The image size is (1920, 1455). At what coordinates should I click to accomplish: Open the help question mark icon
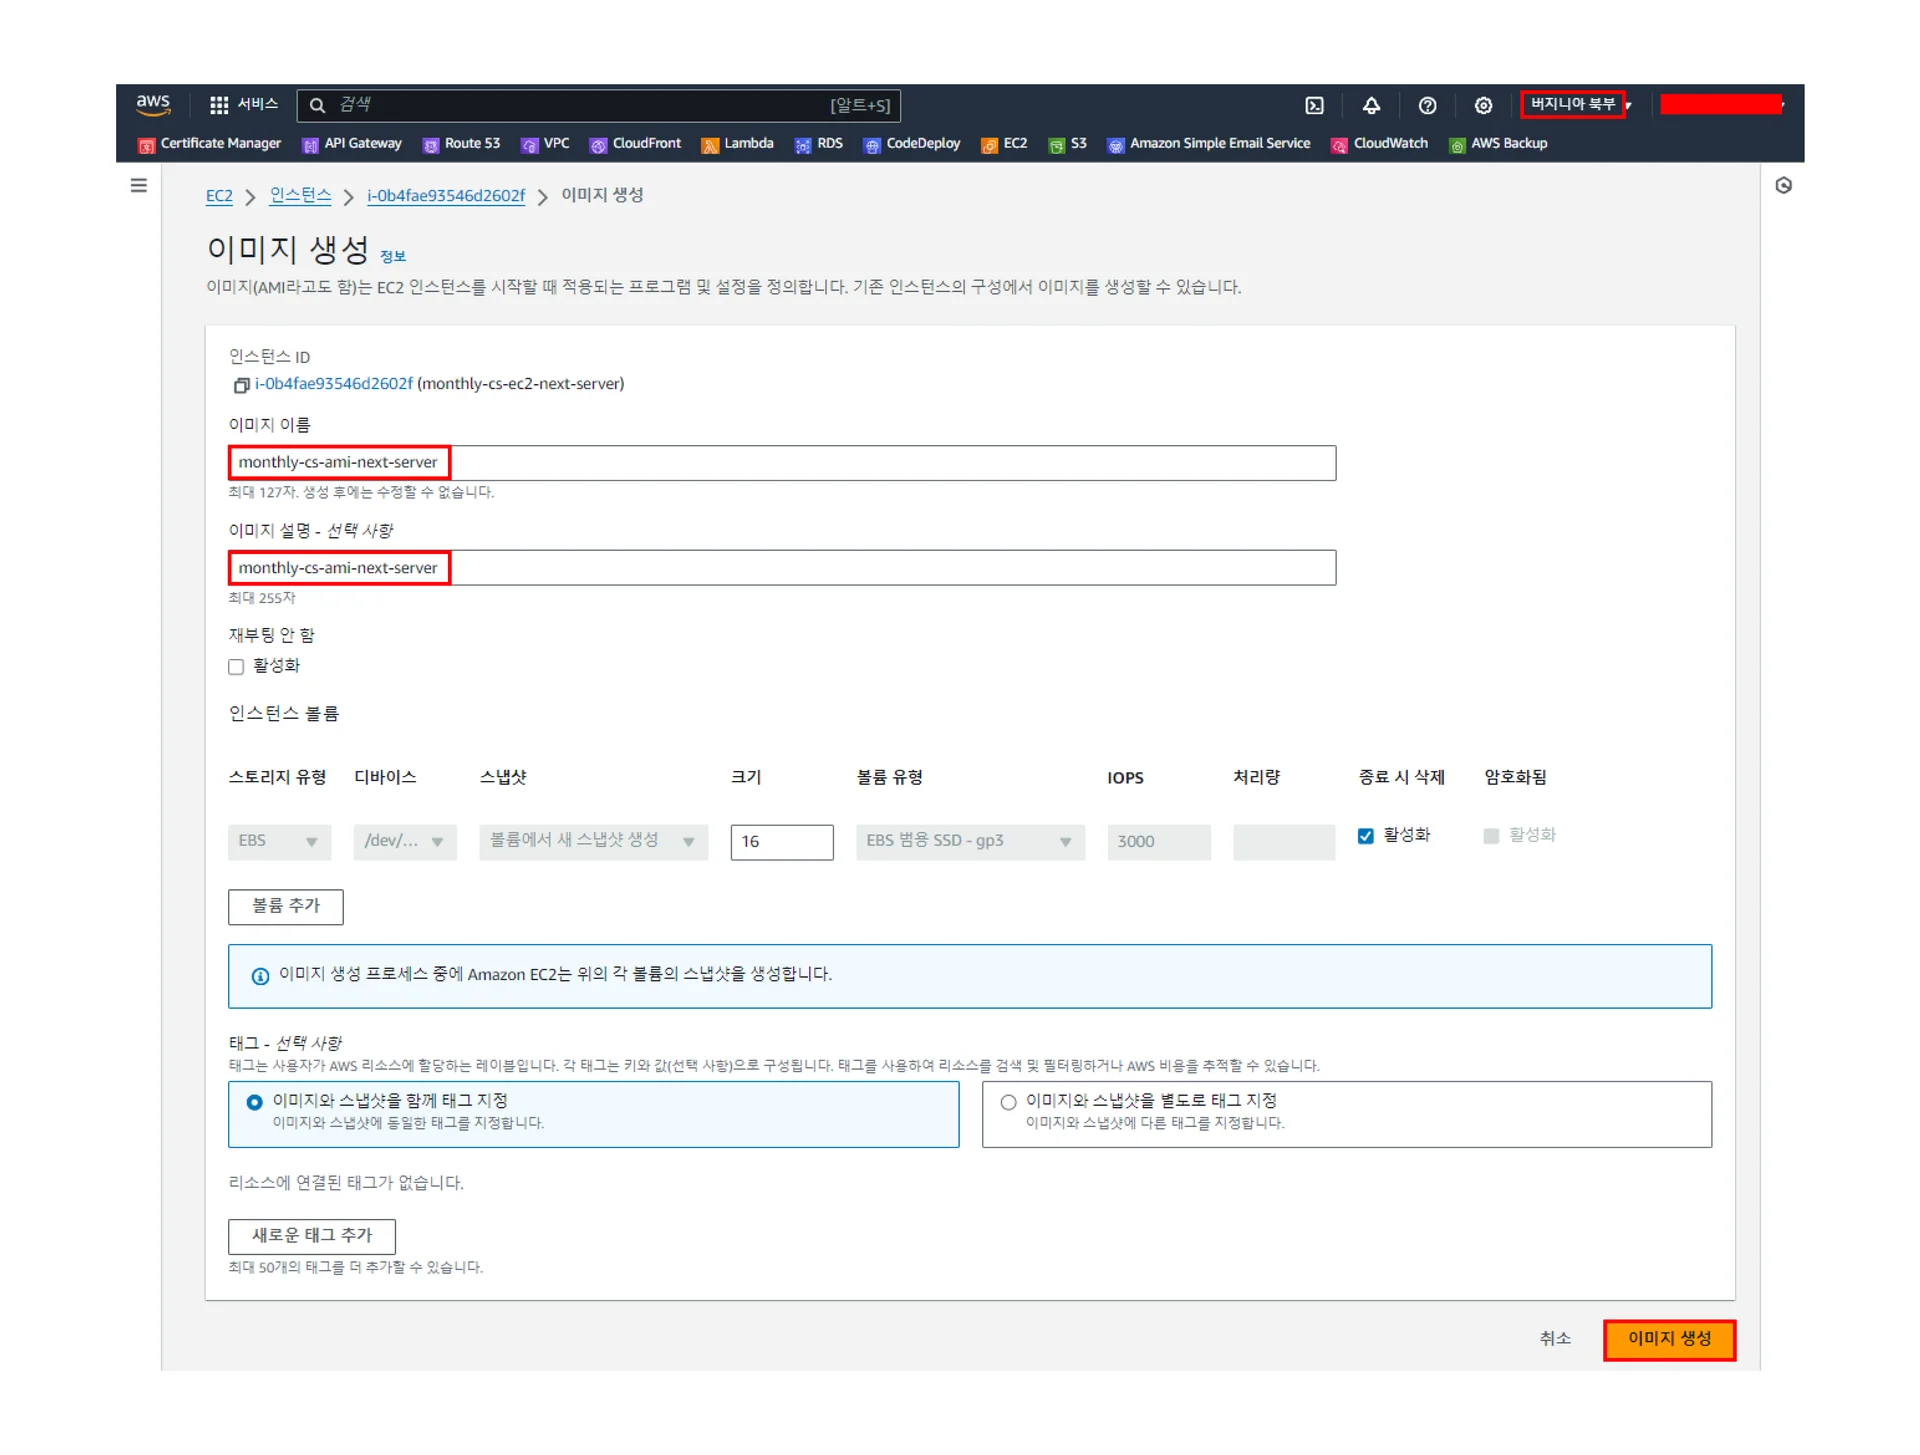(1427, 105)
